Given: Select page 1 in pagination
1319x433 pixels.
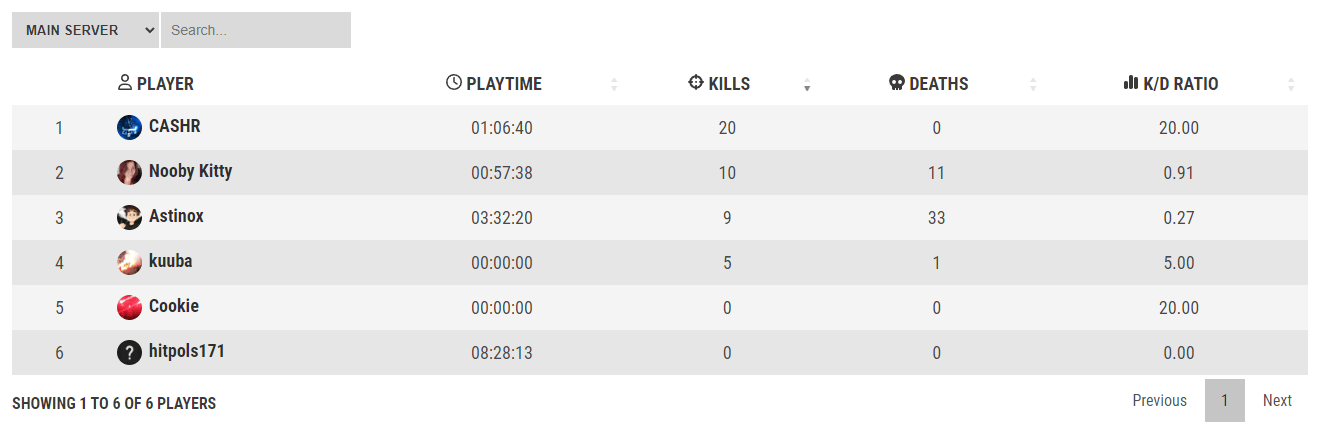Looking at the screenshot, I should [x=1225, y=400].
